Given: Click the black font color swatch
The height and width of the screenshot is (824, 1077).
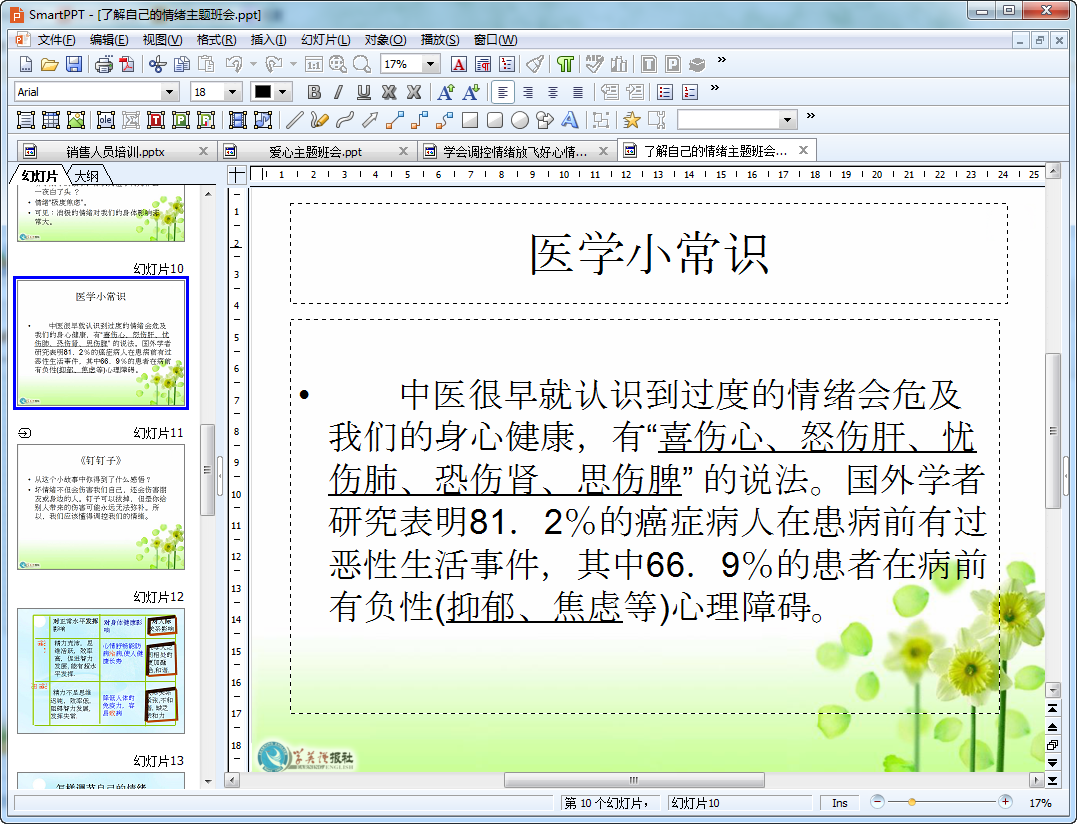Looking at the screenshot, I should (263, 92).
